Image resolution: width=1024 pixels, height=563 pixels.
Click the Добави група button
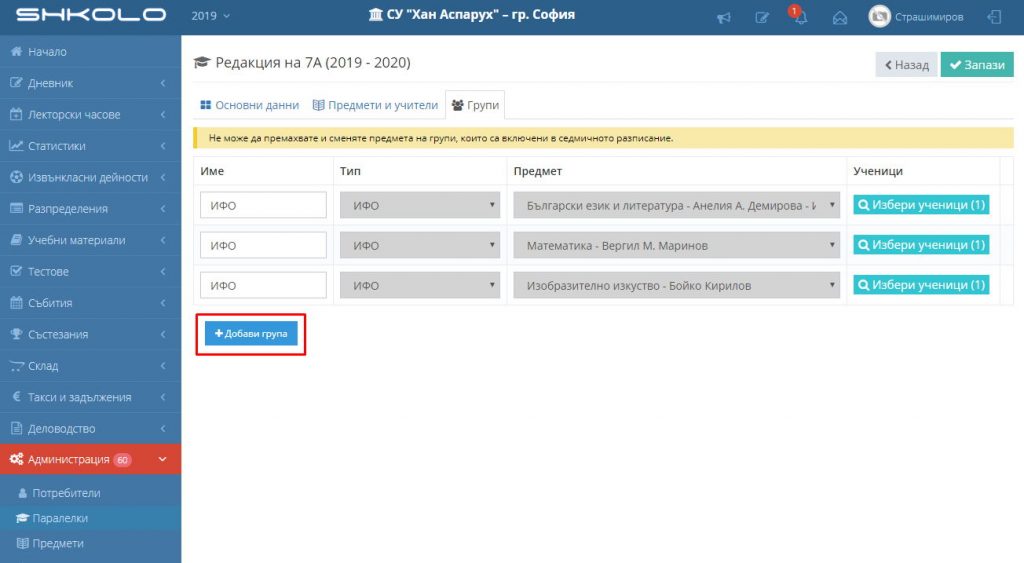click(x=251, y=333)
